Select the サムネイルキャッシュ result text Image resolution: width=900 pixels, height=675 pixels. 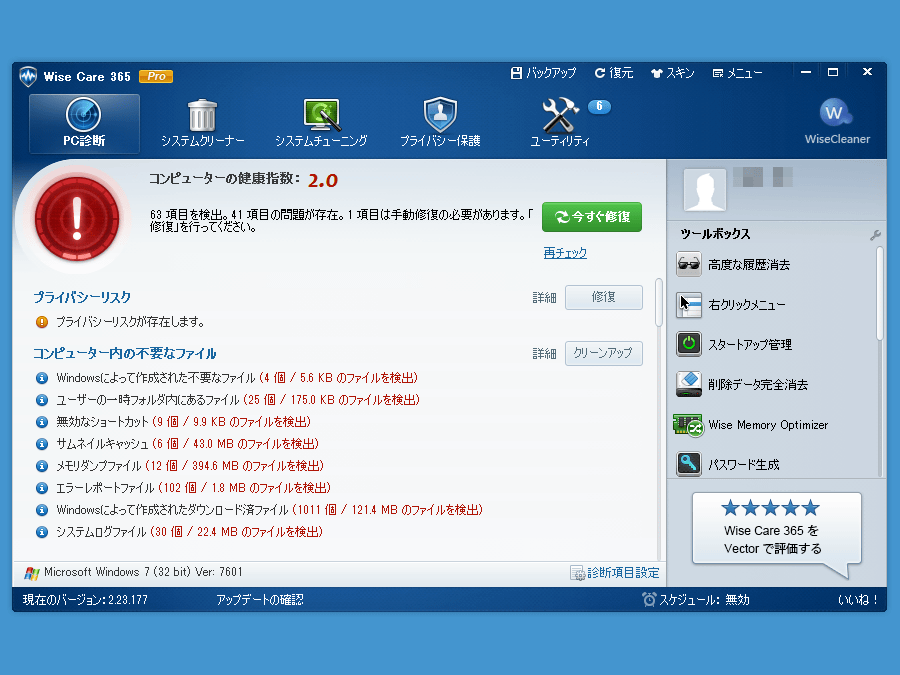pos(187,444)
